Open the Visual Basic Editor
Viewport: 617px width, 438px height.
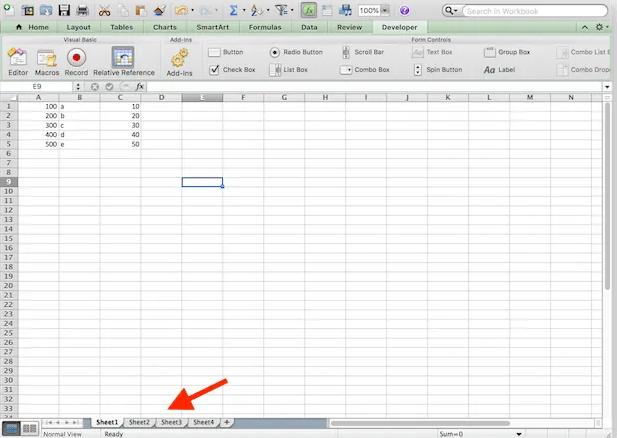click(x=18, y=61)
